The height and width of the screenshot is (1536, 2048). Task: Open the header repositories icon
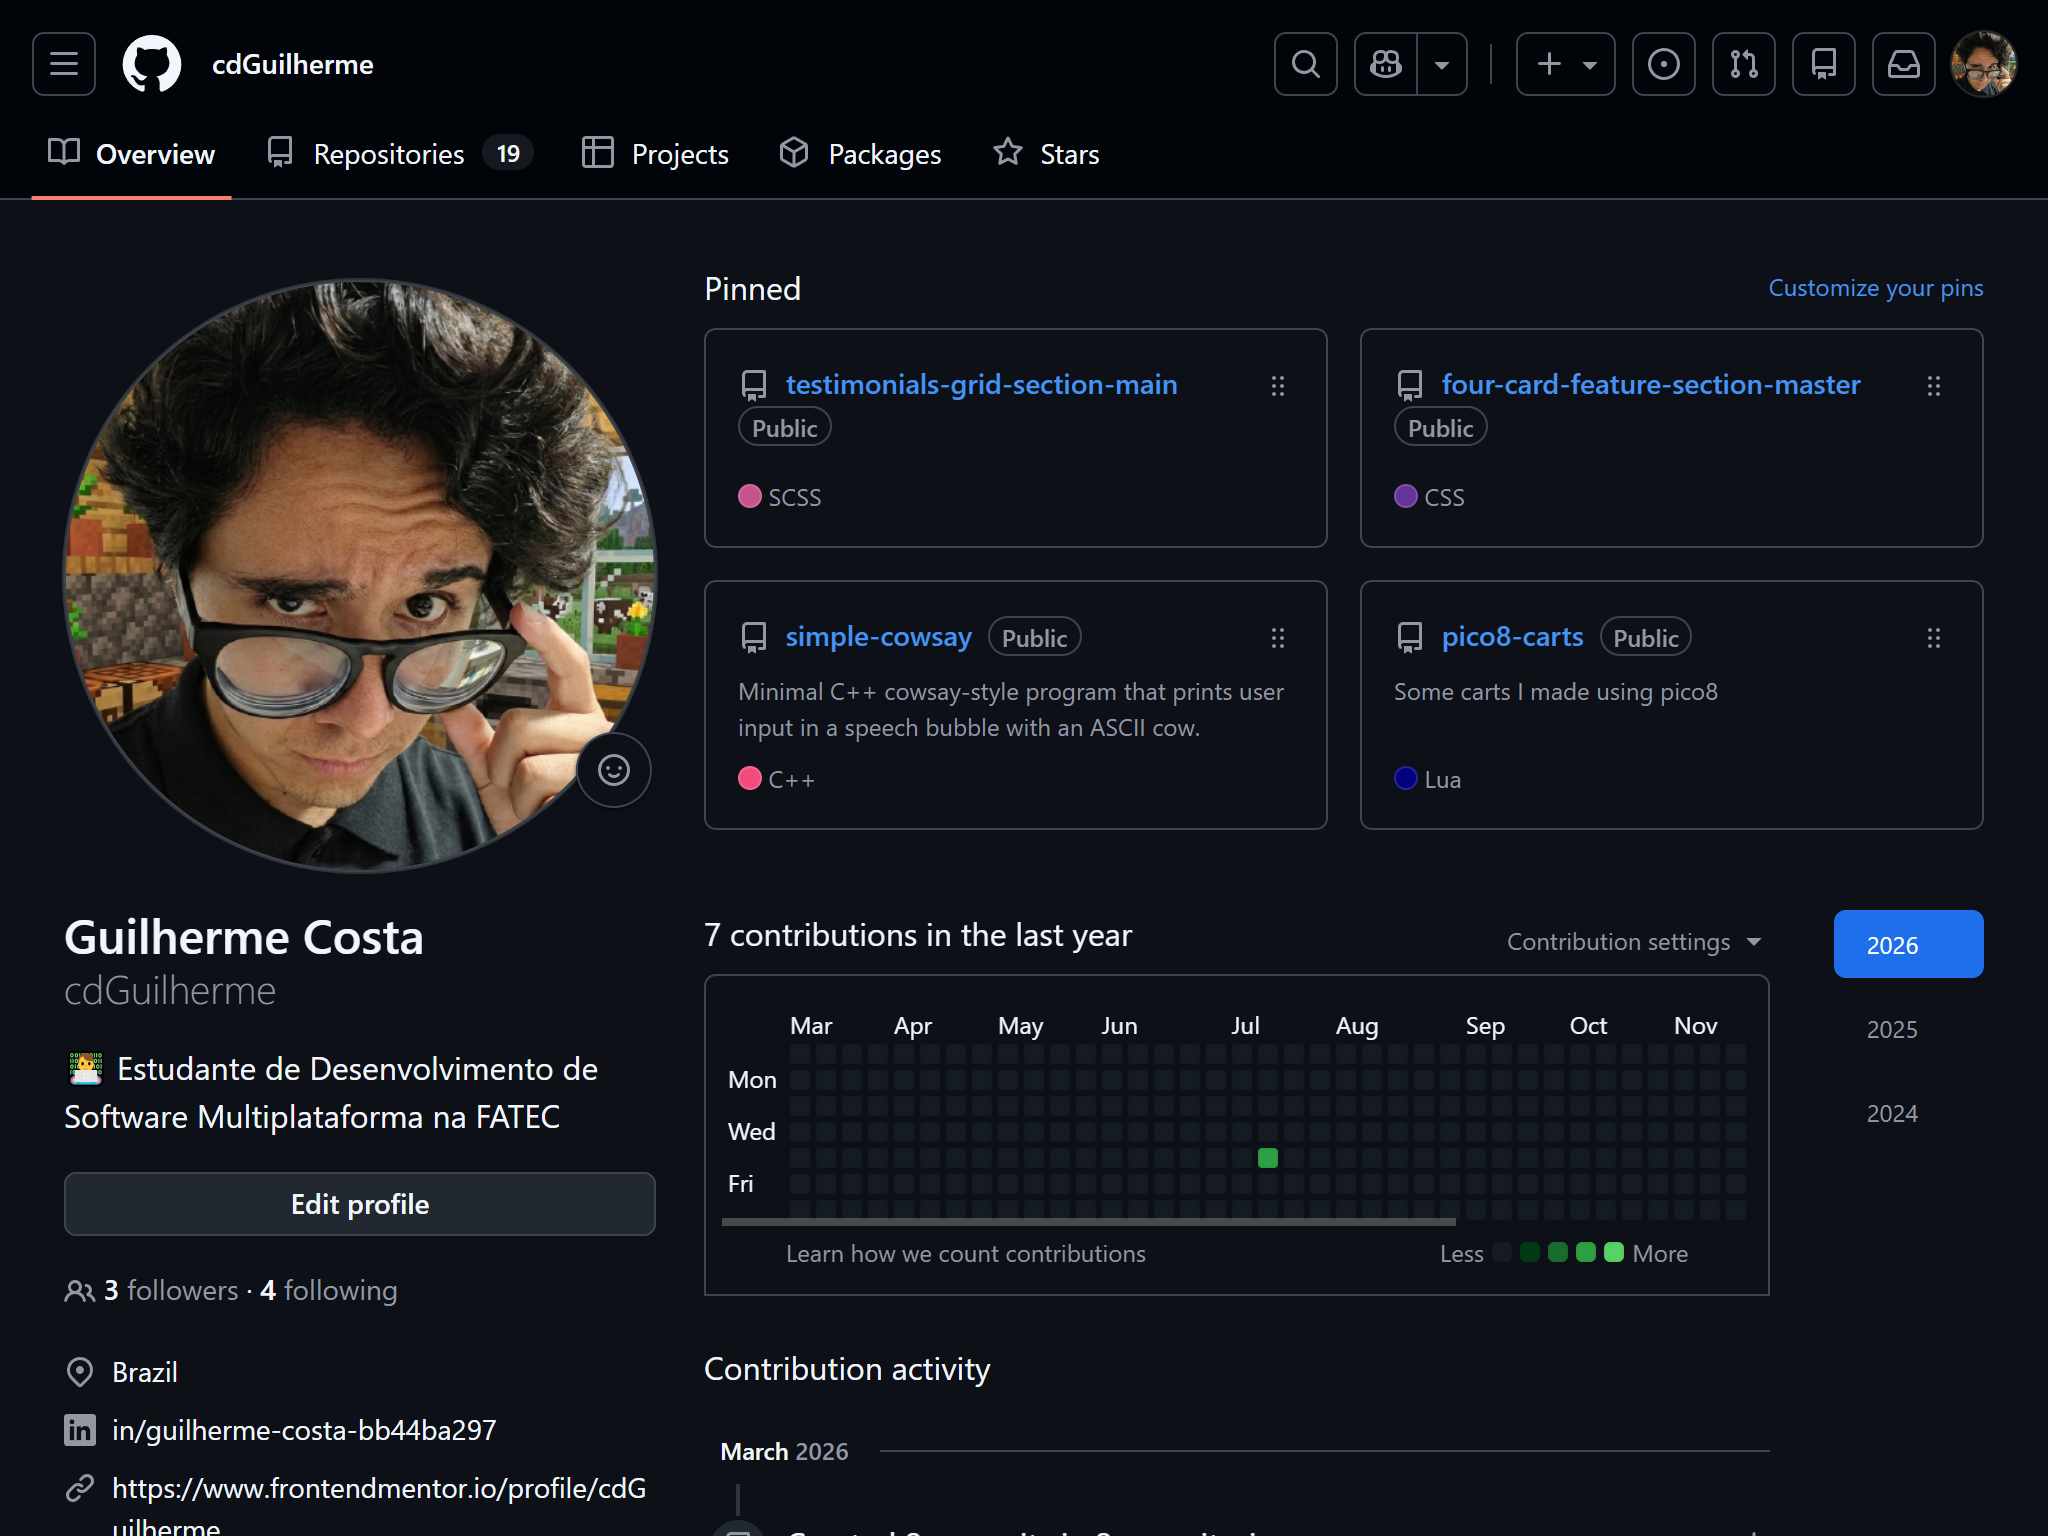click(1823, 64)
